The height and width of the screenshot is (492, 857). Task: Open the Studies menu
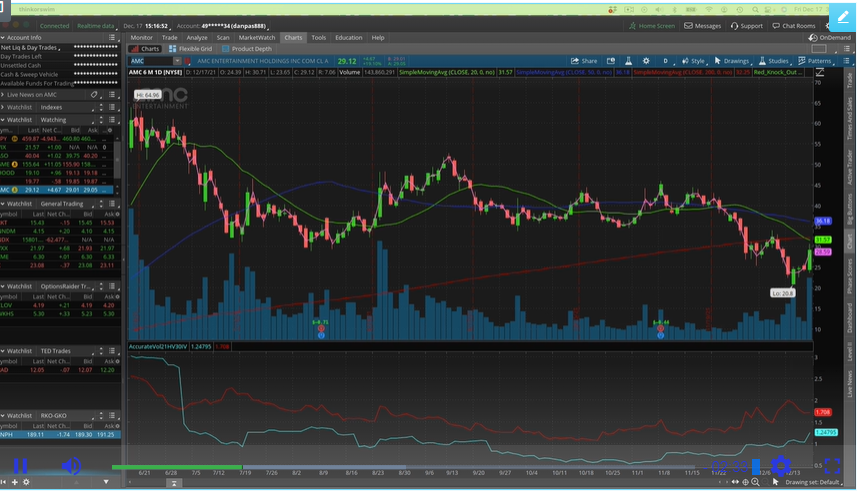[773, 61]
